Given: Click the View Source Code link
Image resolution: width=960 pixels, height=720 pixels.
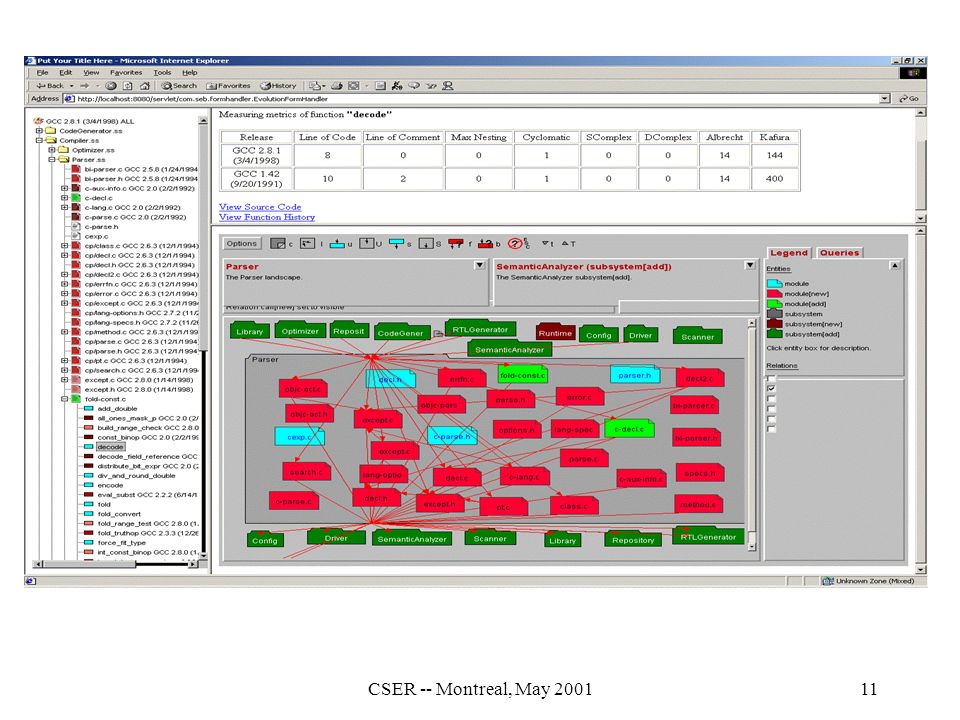Looking at the screenshot, I should pos(260,207).
